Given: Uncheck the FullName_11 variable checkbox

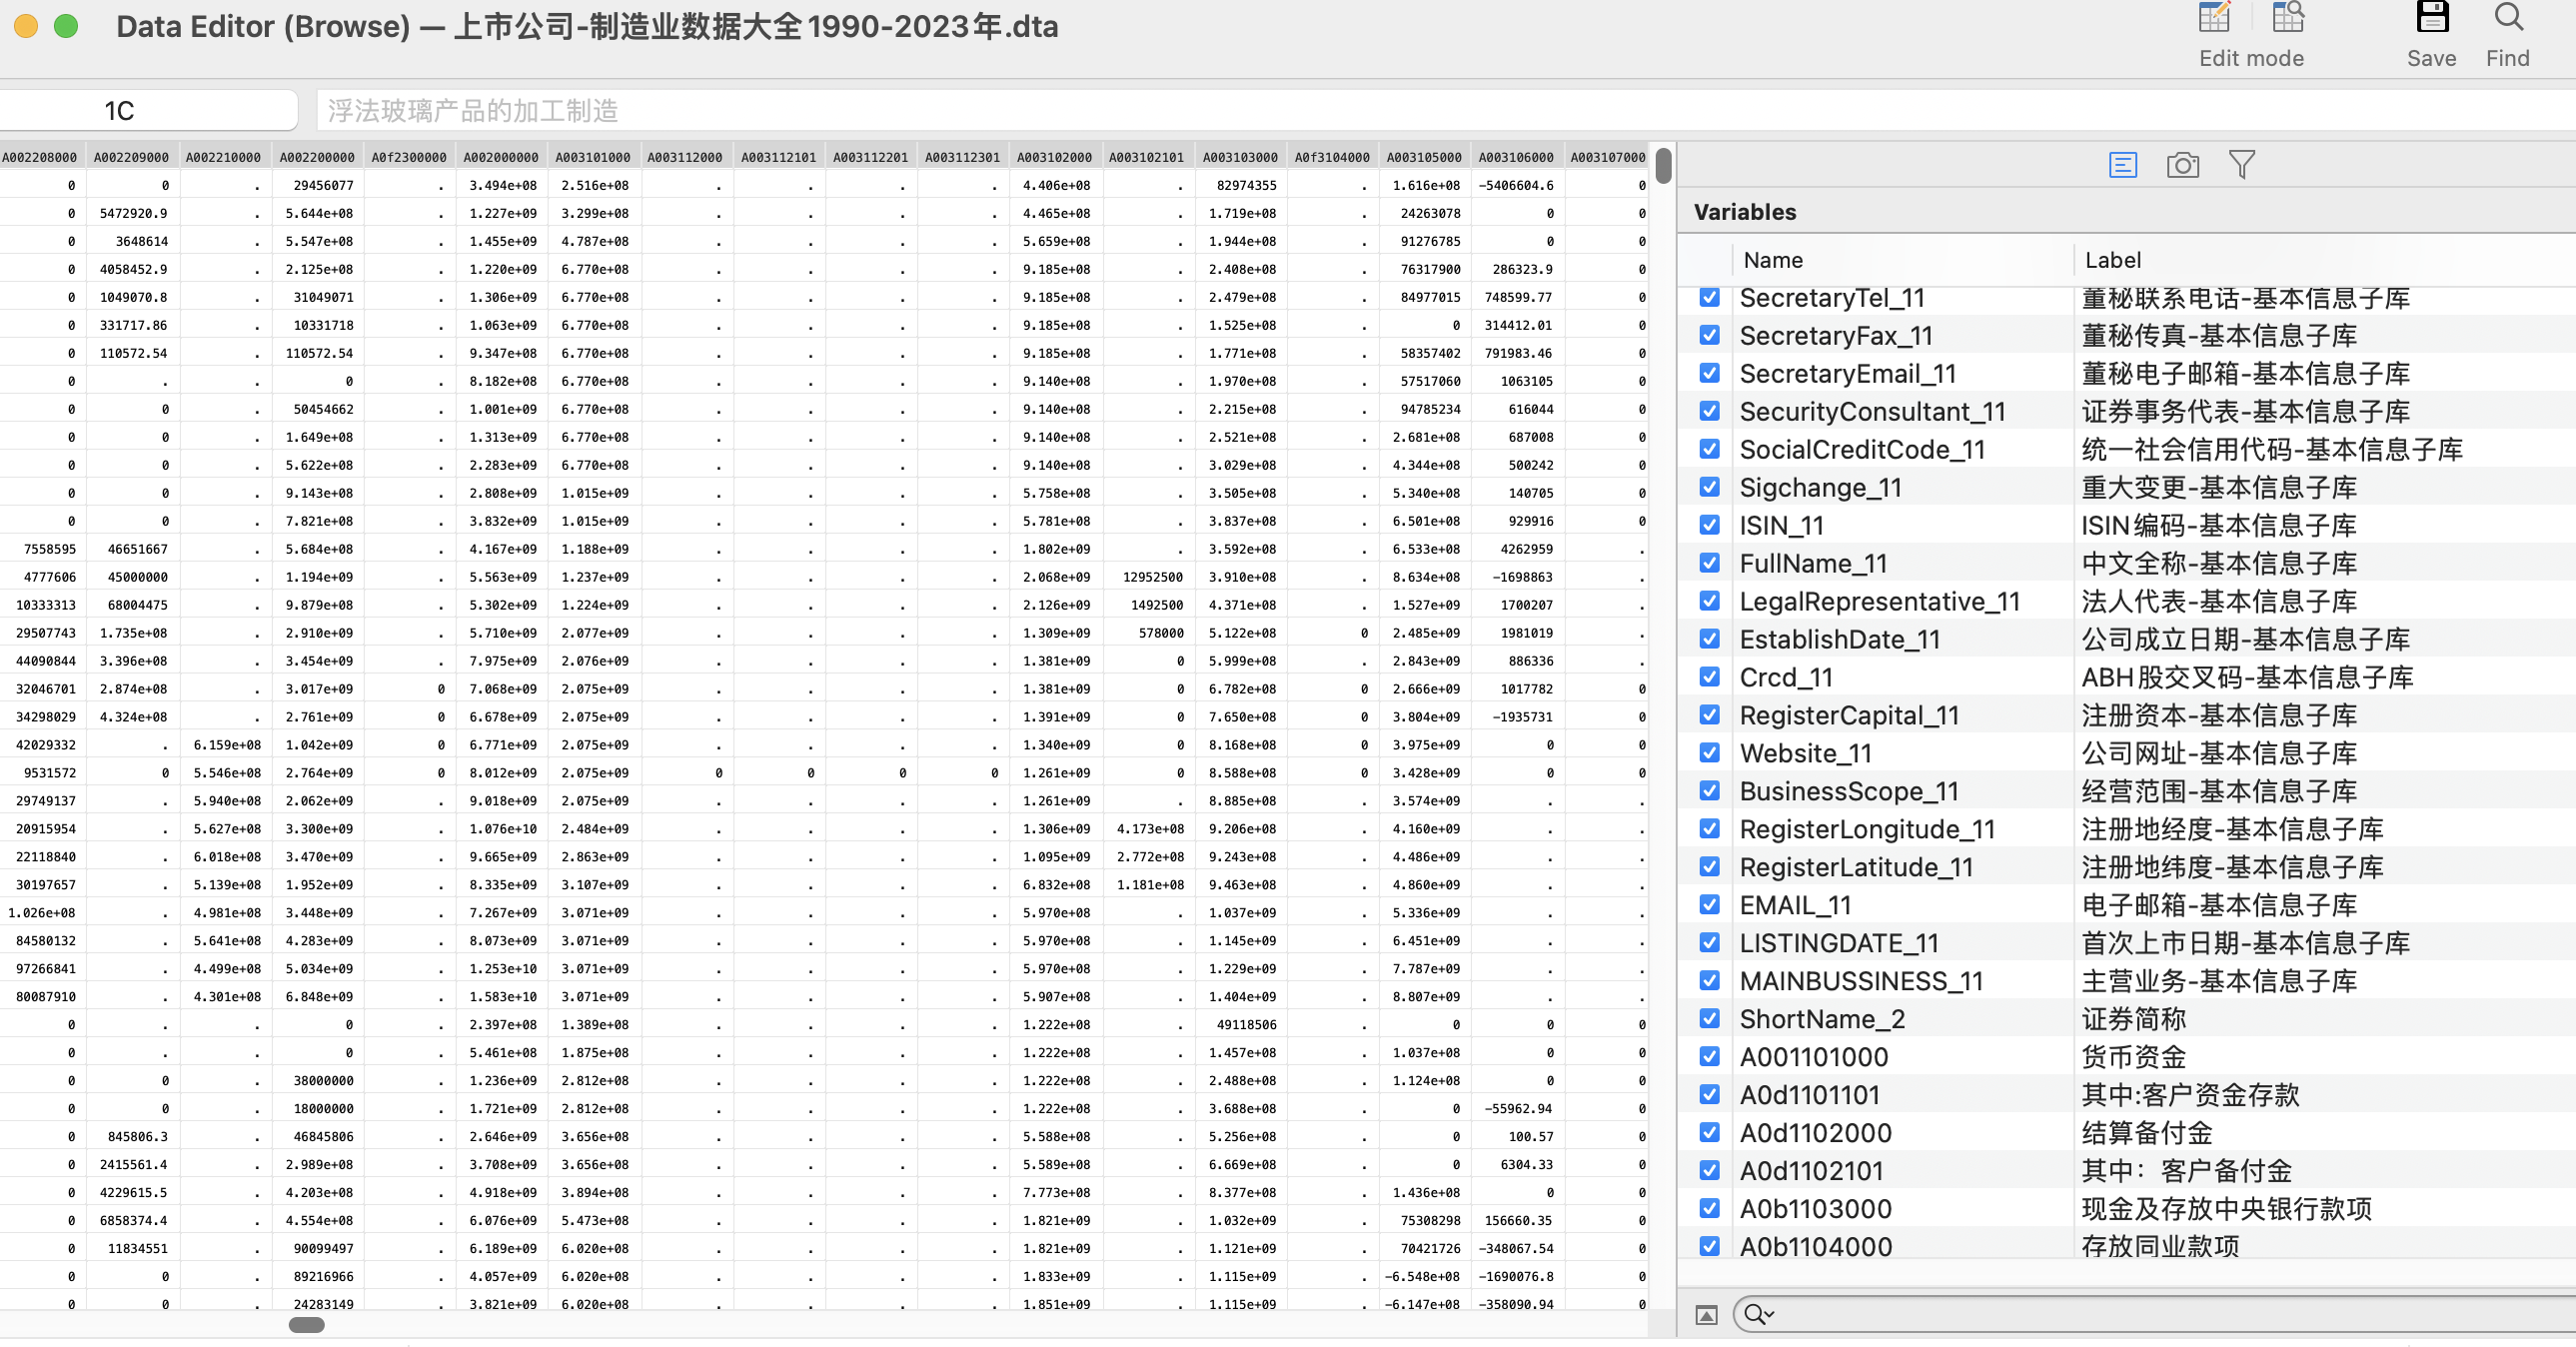Looking at the screenshot, I should pos(1710,563).
